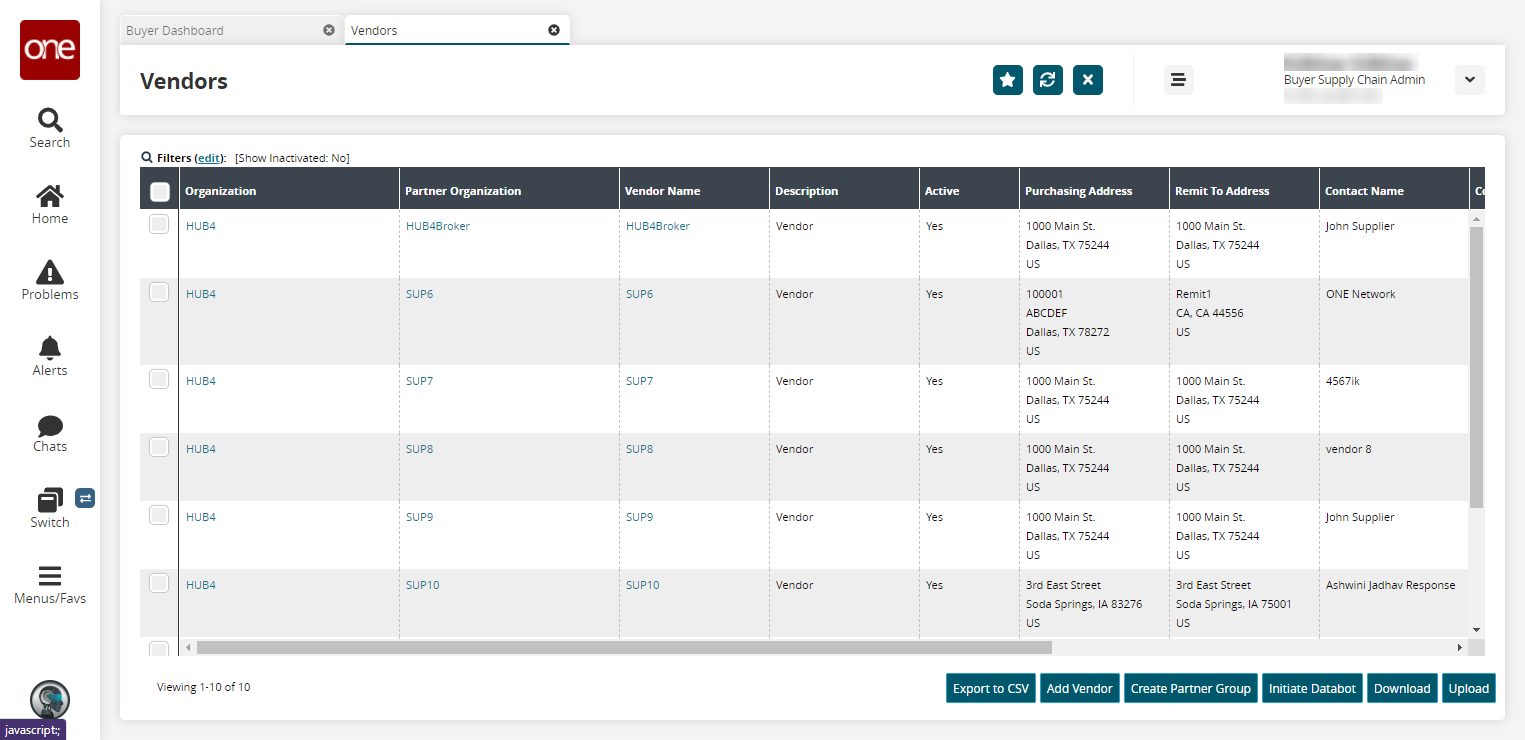Open the SUP10 vendor name link
This screenshot has height=740, width=1525.
click(x=642, y=585)
